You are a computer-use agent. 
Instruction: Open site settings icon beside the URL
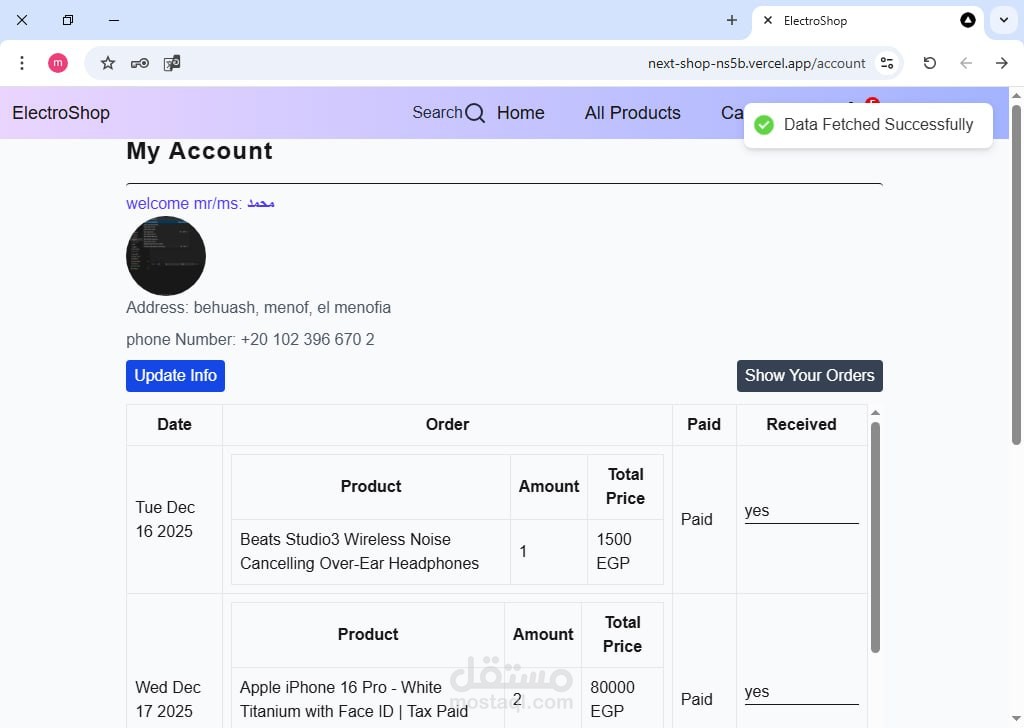click(887, 63)
